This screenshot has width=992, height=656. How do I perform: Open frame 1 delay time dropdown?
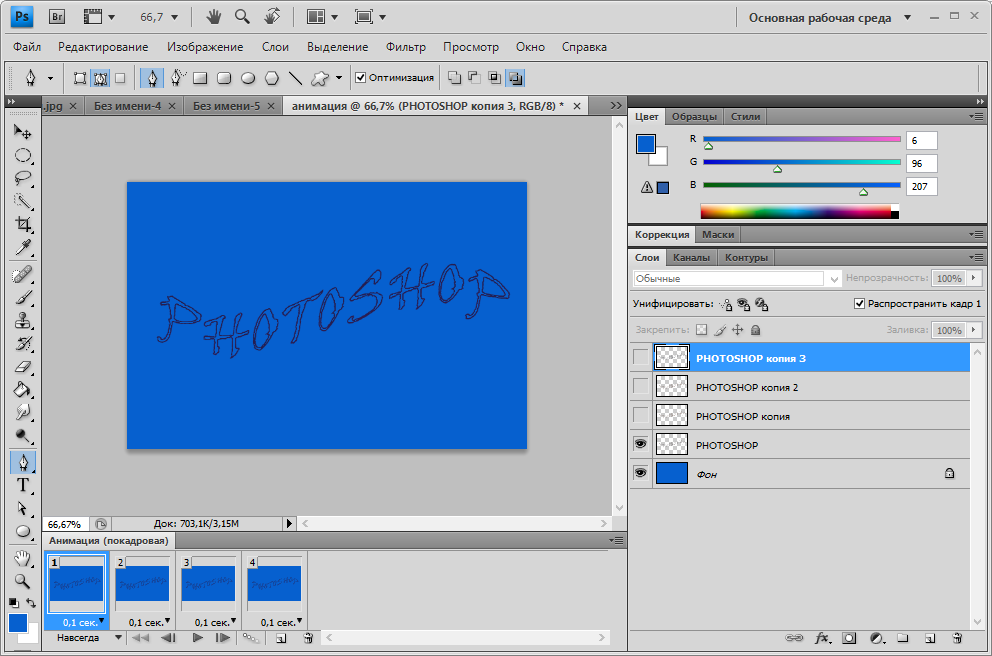coord(101,621)
